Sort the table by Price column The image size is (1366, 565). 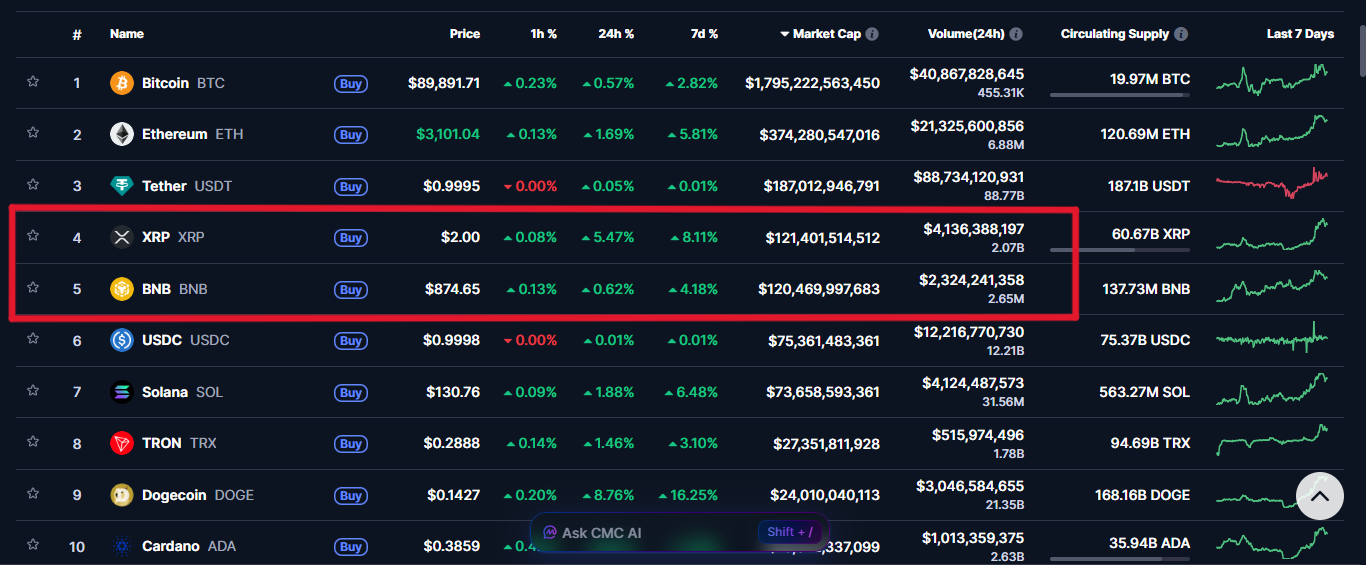click(464, 34)
